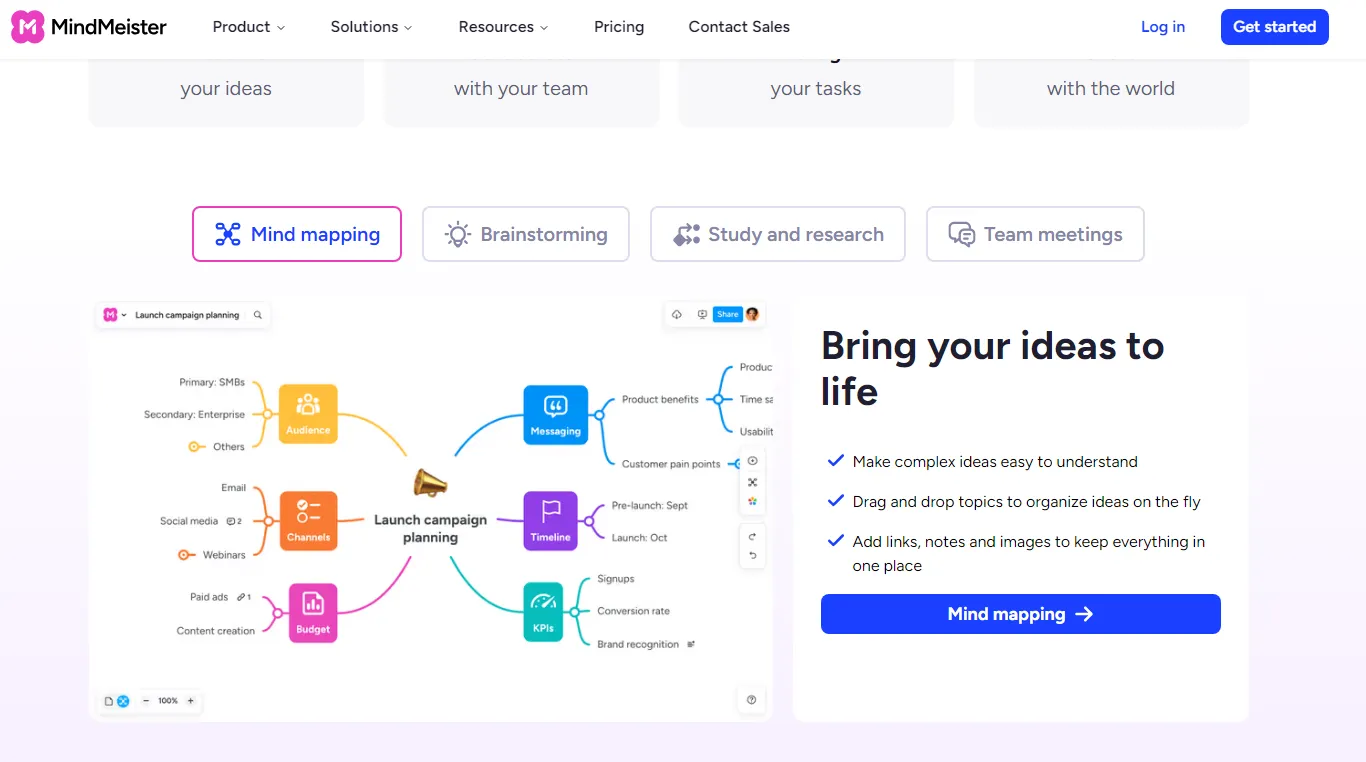Select the Mind mapping tab

point(297,234)
